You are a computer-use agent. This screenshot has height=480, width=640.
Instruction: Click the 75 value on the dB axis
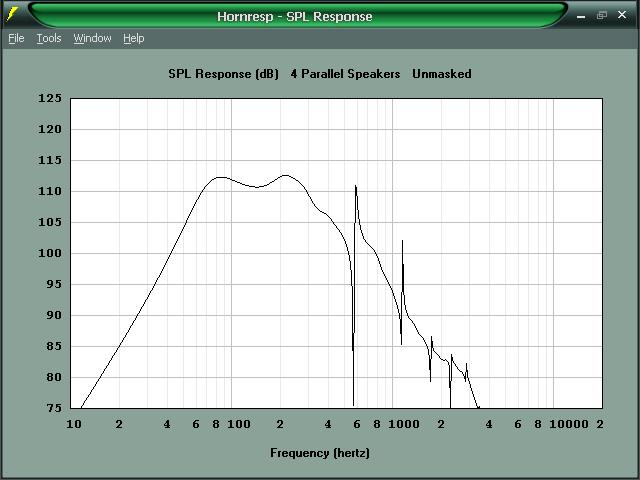pyautogui.click(x=53, y=408)
